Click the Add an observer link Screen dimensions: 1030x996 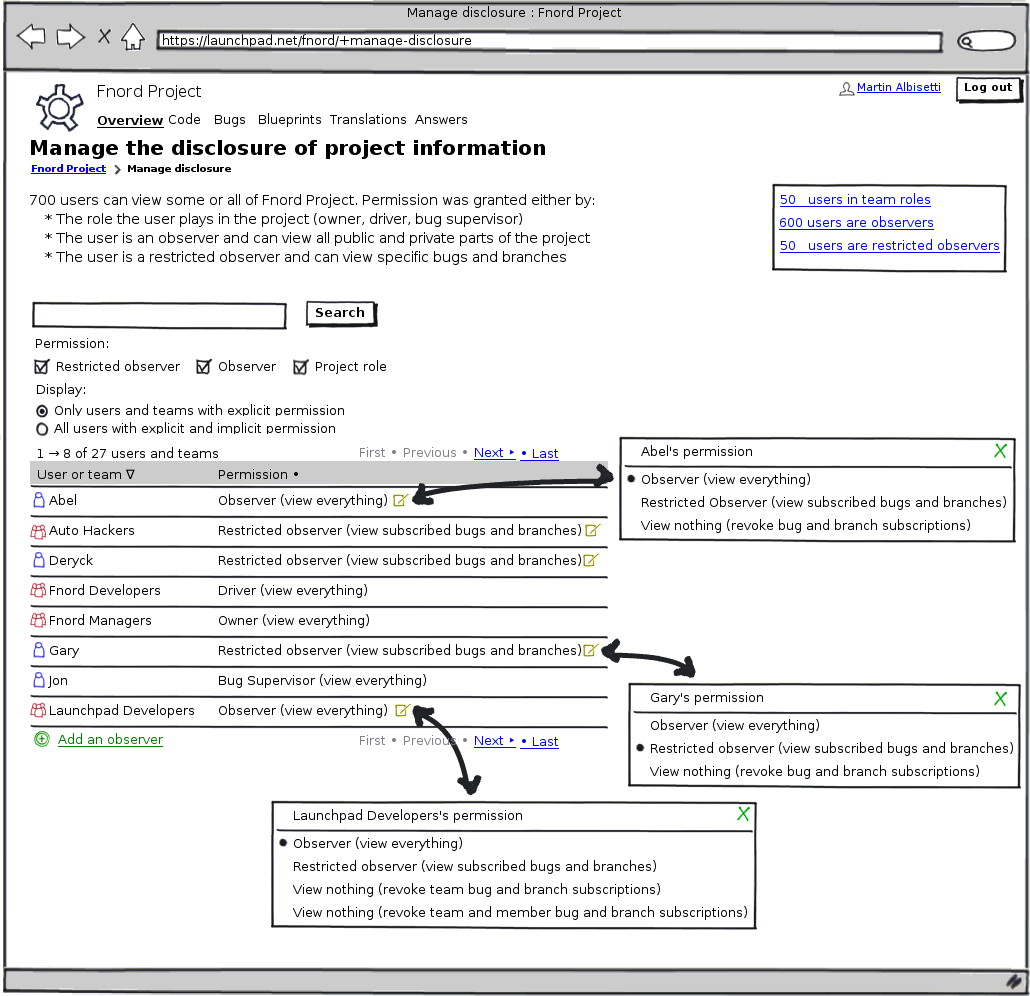pos(110,740)
